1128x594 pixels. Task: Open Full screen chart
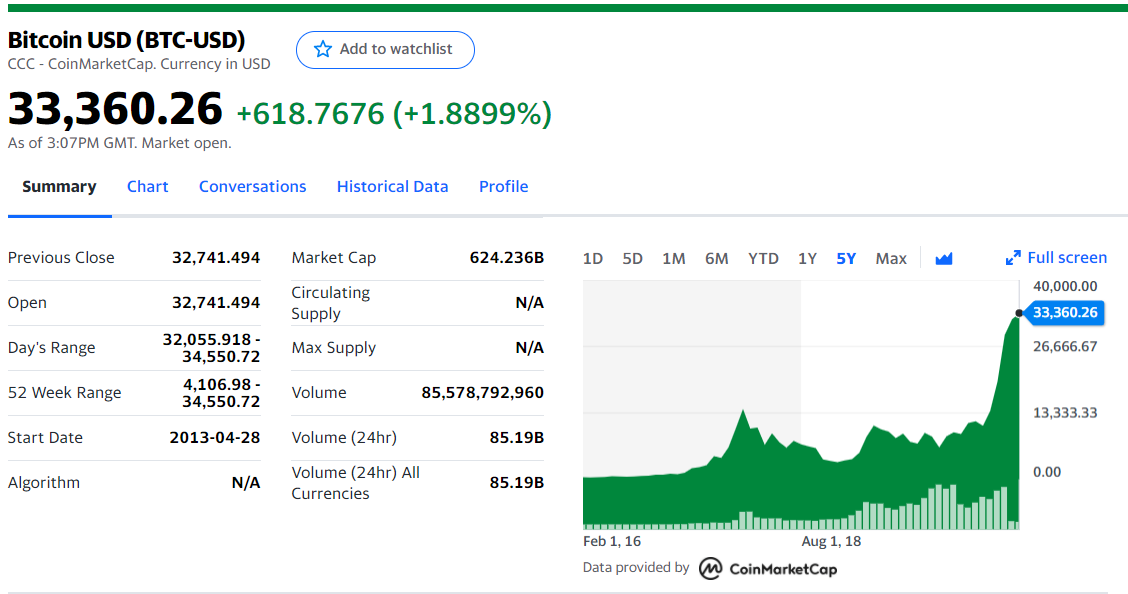[1056, 257]
